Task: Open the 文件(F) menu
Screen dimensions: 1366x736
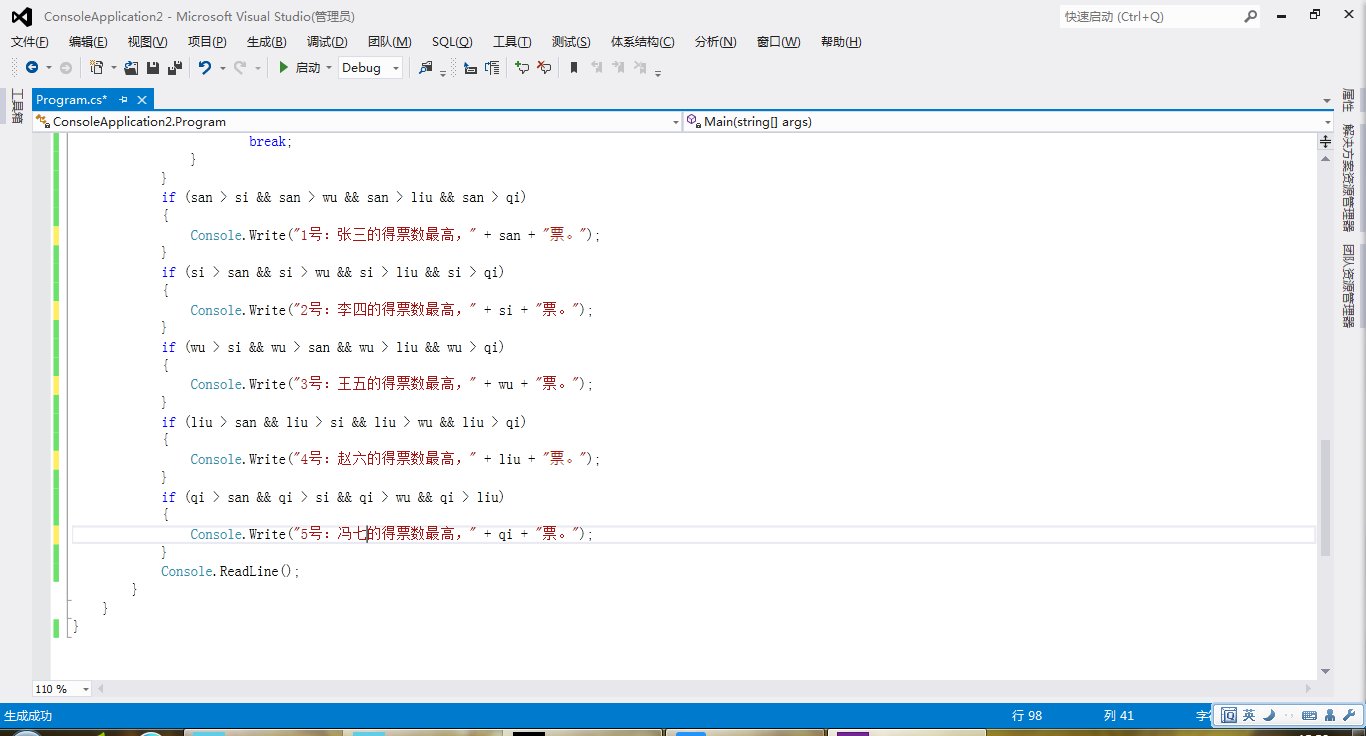Action: pos(30,41)
